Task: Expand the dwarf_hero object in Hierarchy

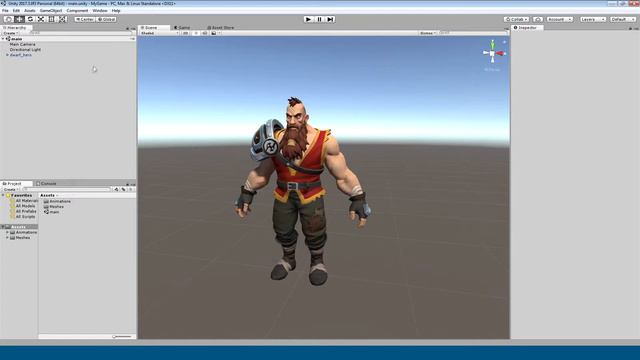Action: (7, 55)
